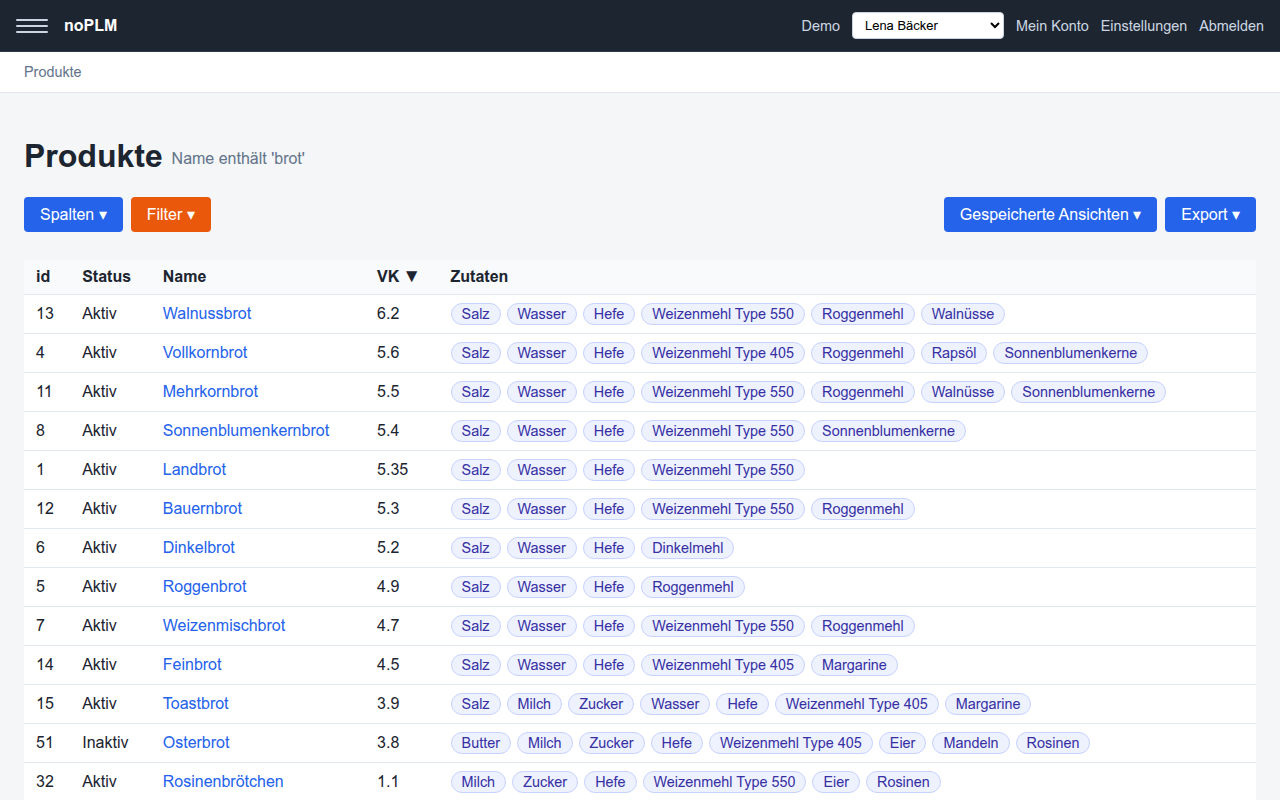Open the Feinbrot product link
Image resolution: width=1280 pixels, height=800 pixels.
tap(192, 664)
